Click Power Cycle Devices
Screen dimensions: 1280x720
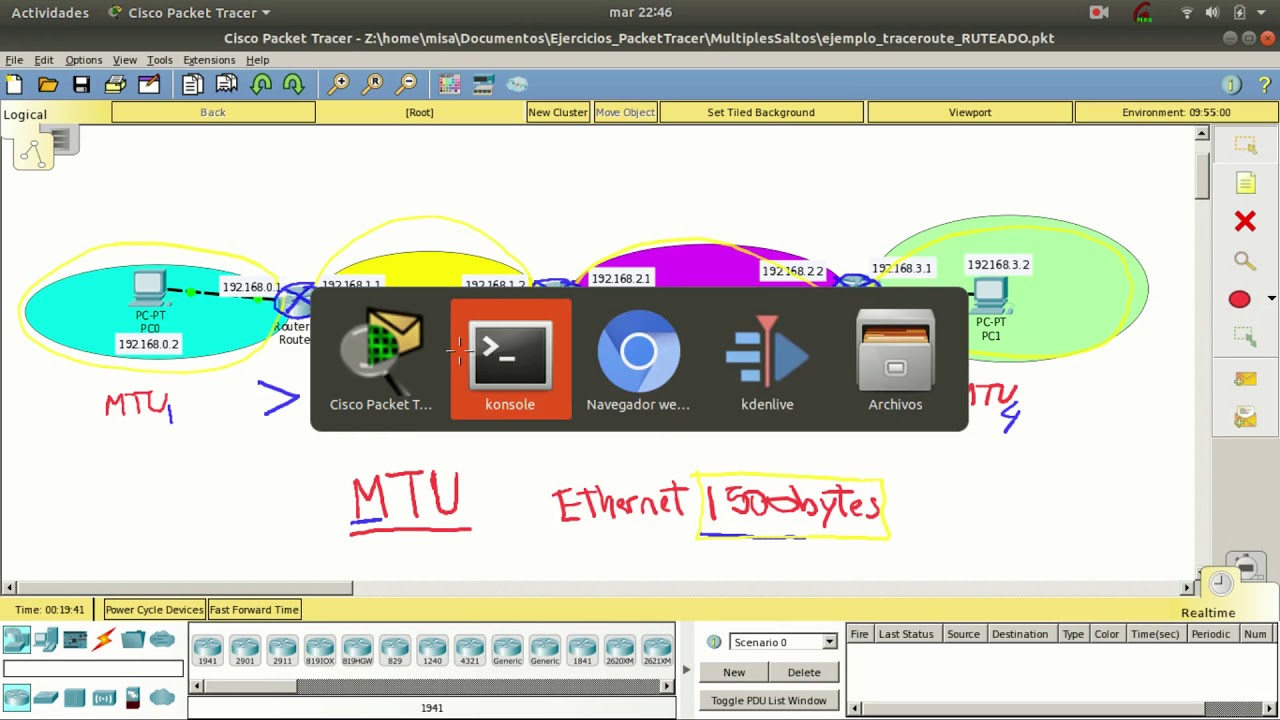[154, 610]
